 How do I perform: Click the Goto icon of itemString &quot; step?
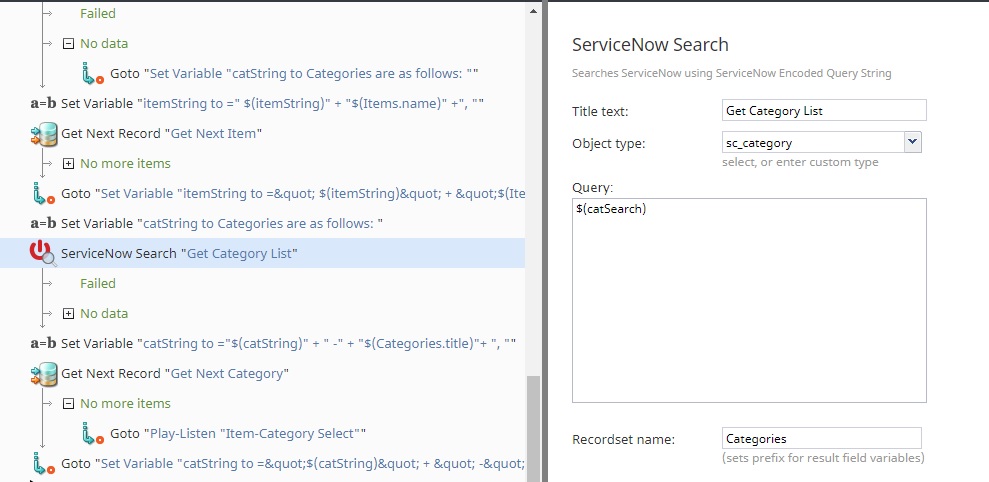coord(43,194)
